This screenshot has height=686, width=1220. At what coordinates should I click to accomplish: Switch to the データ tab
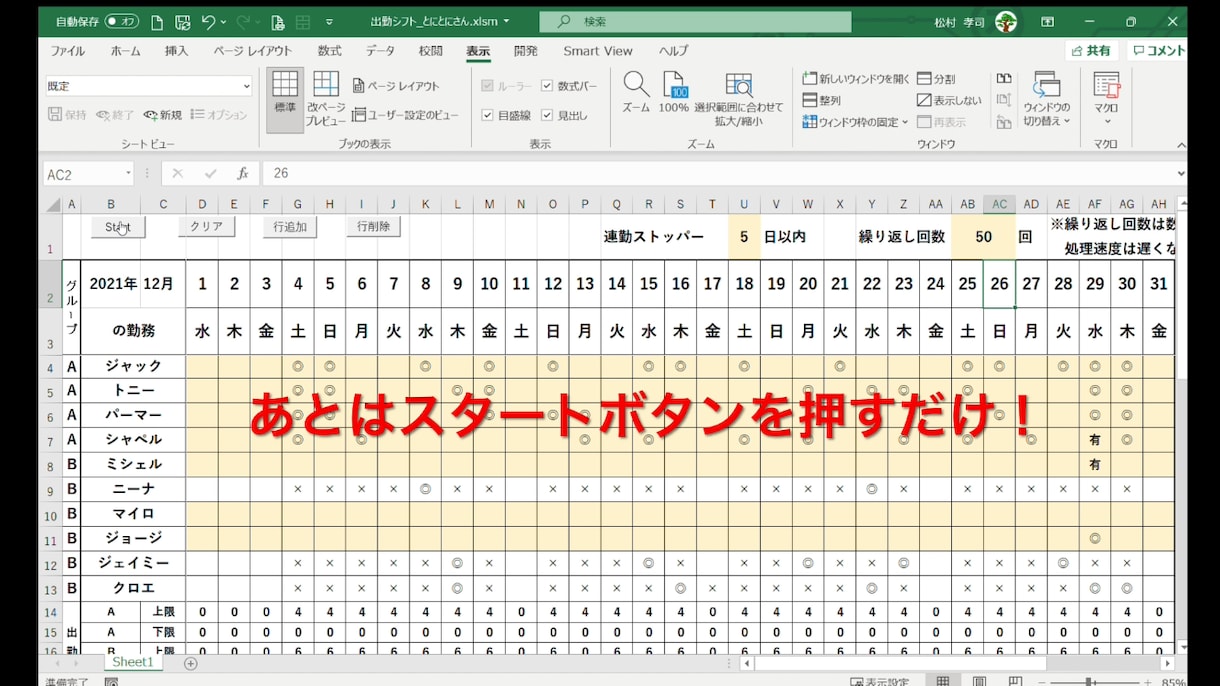click(x=380, y=51)
